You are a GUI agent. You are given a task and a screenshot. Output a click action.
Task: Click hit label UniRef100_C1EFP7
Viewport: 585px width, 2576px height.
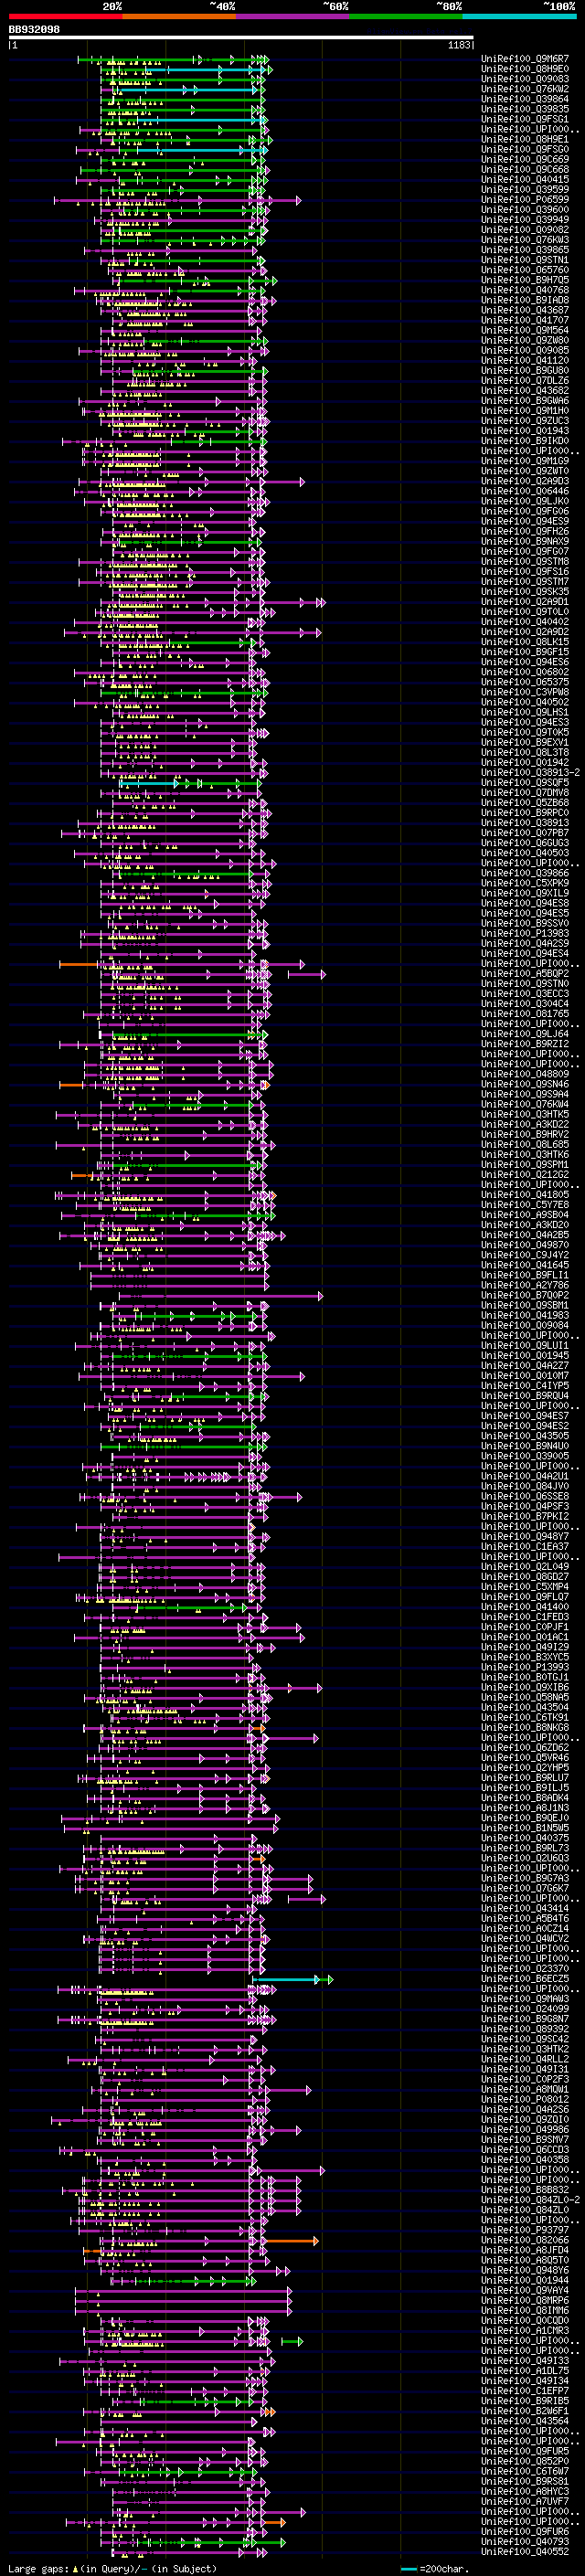[x=525, y=2390]
